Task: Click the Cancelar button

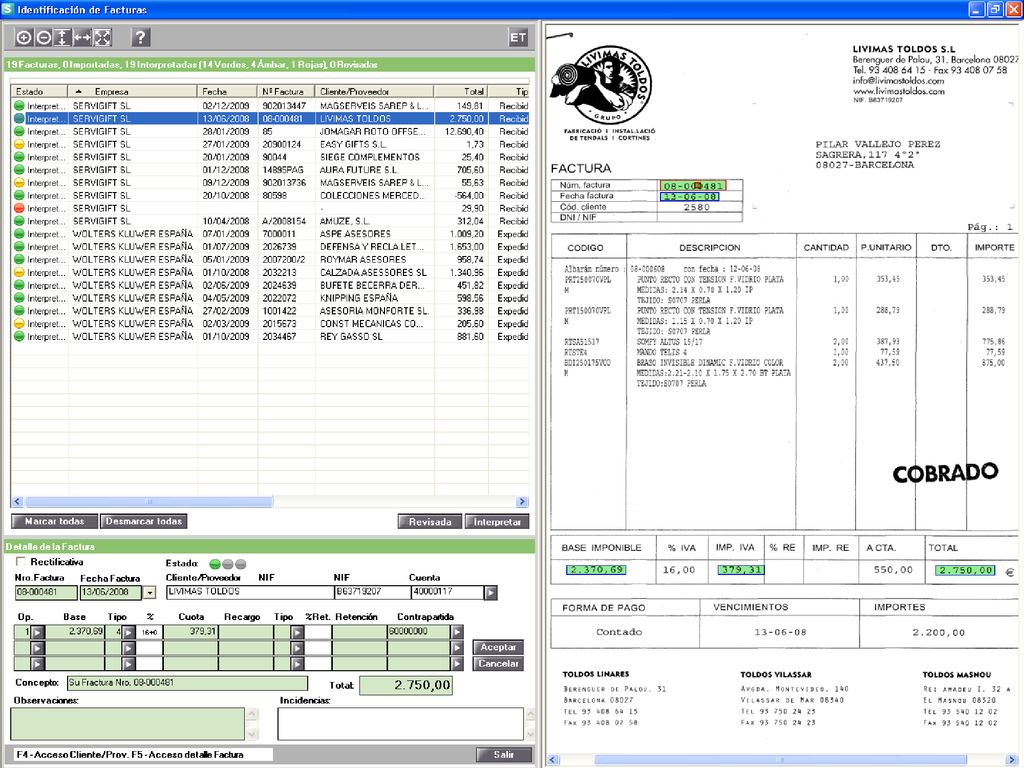Action: point(498,664)
